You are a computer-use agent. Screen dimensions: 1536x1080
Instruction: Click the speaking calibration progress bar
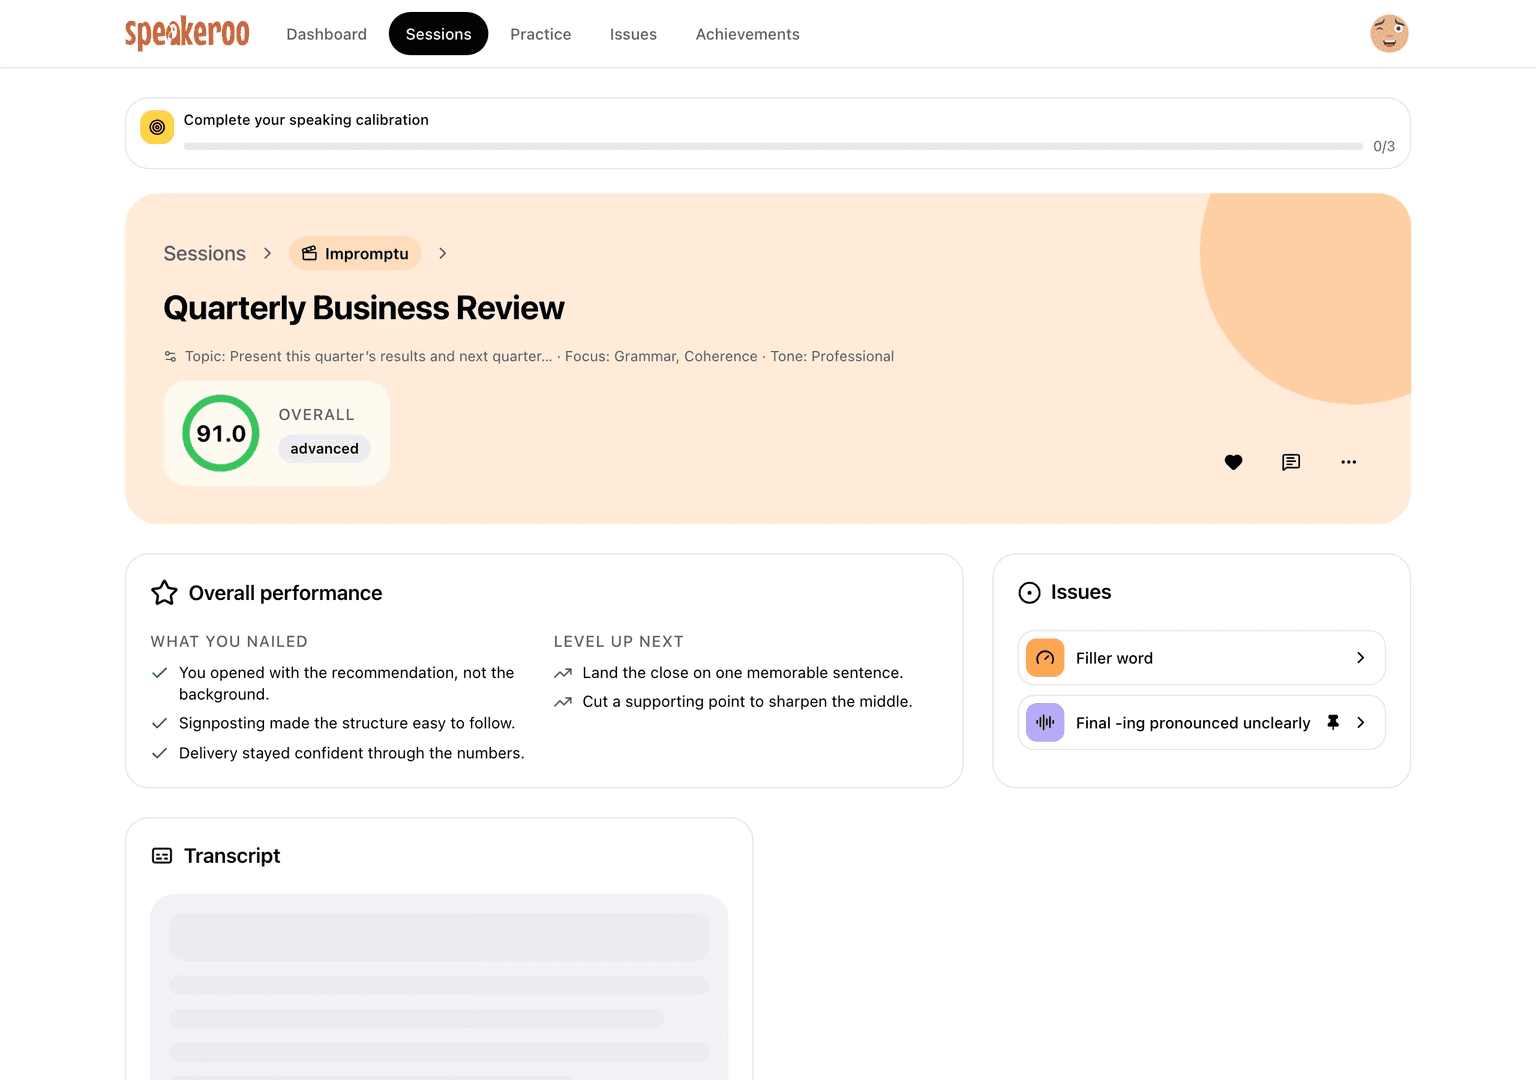click(773, 146)
